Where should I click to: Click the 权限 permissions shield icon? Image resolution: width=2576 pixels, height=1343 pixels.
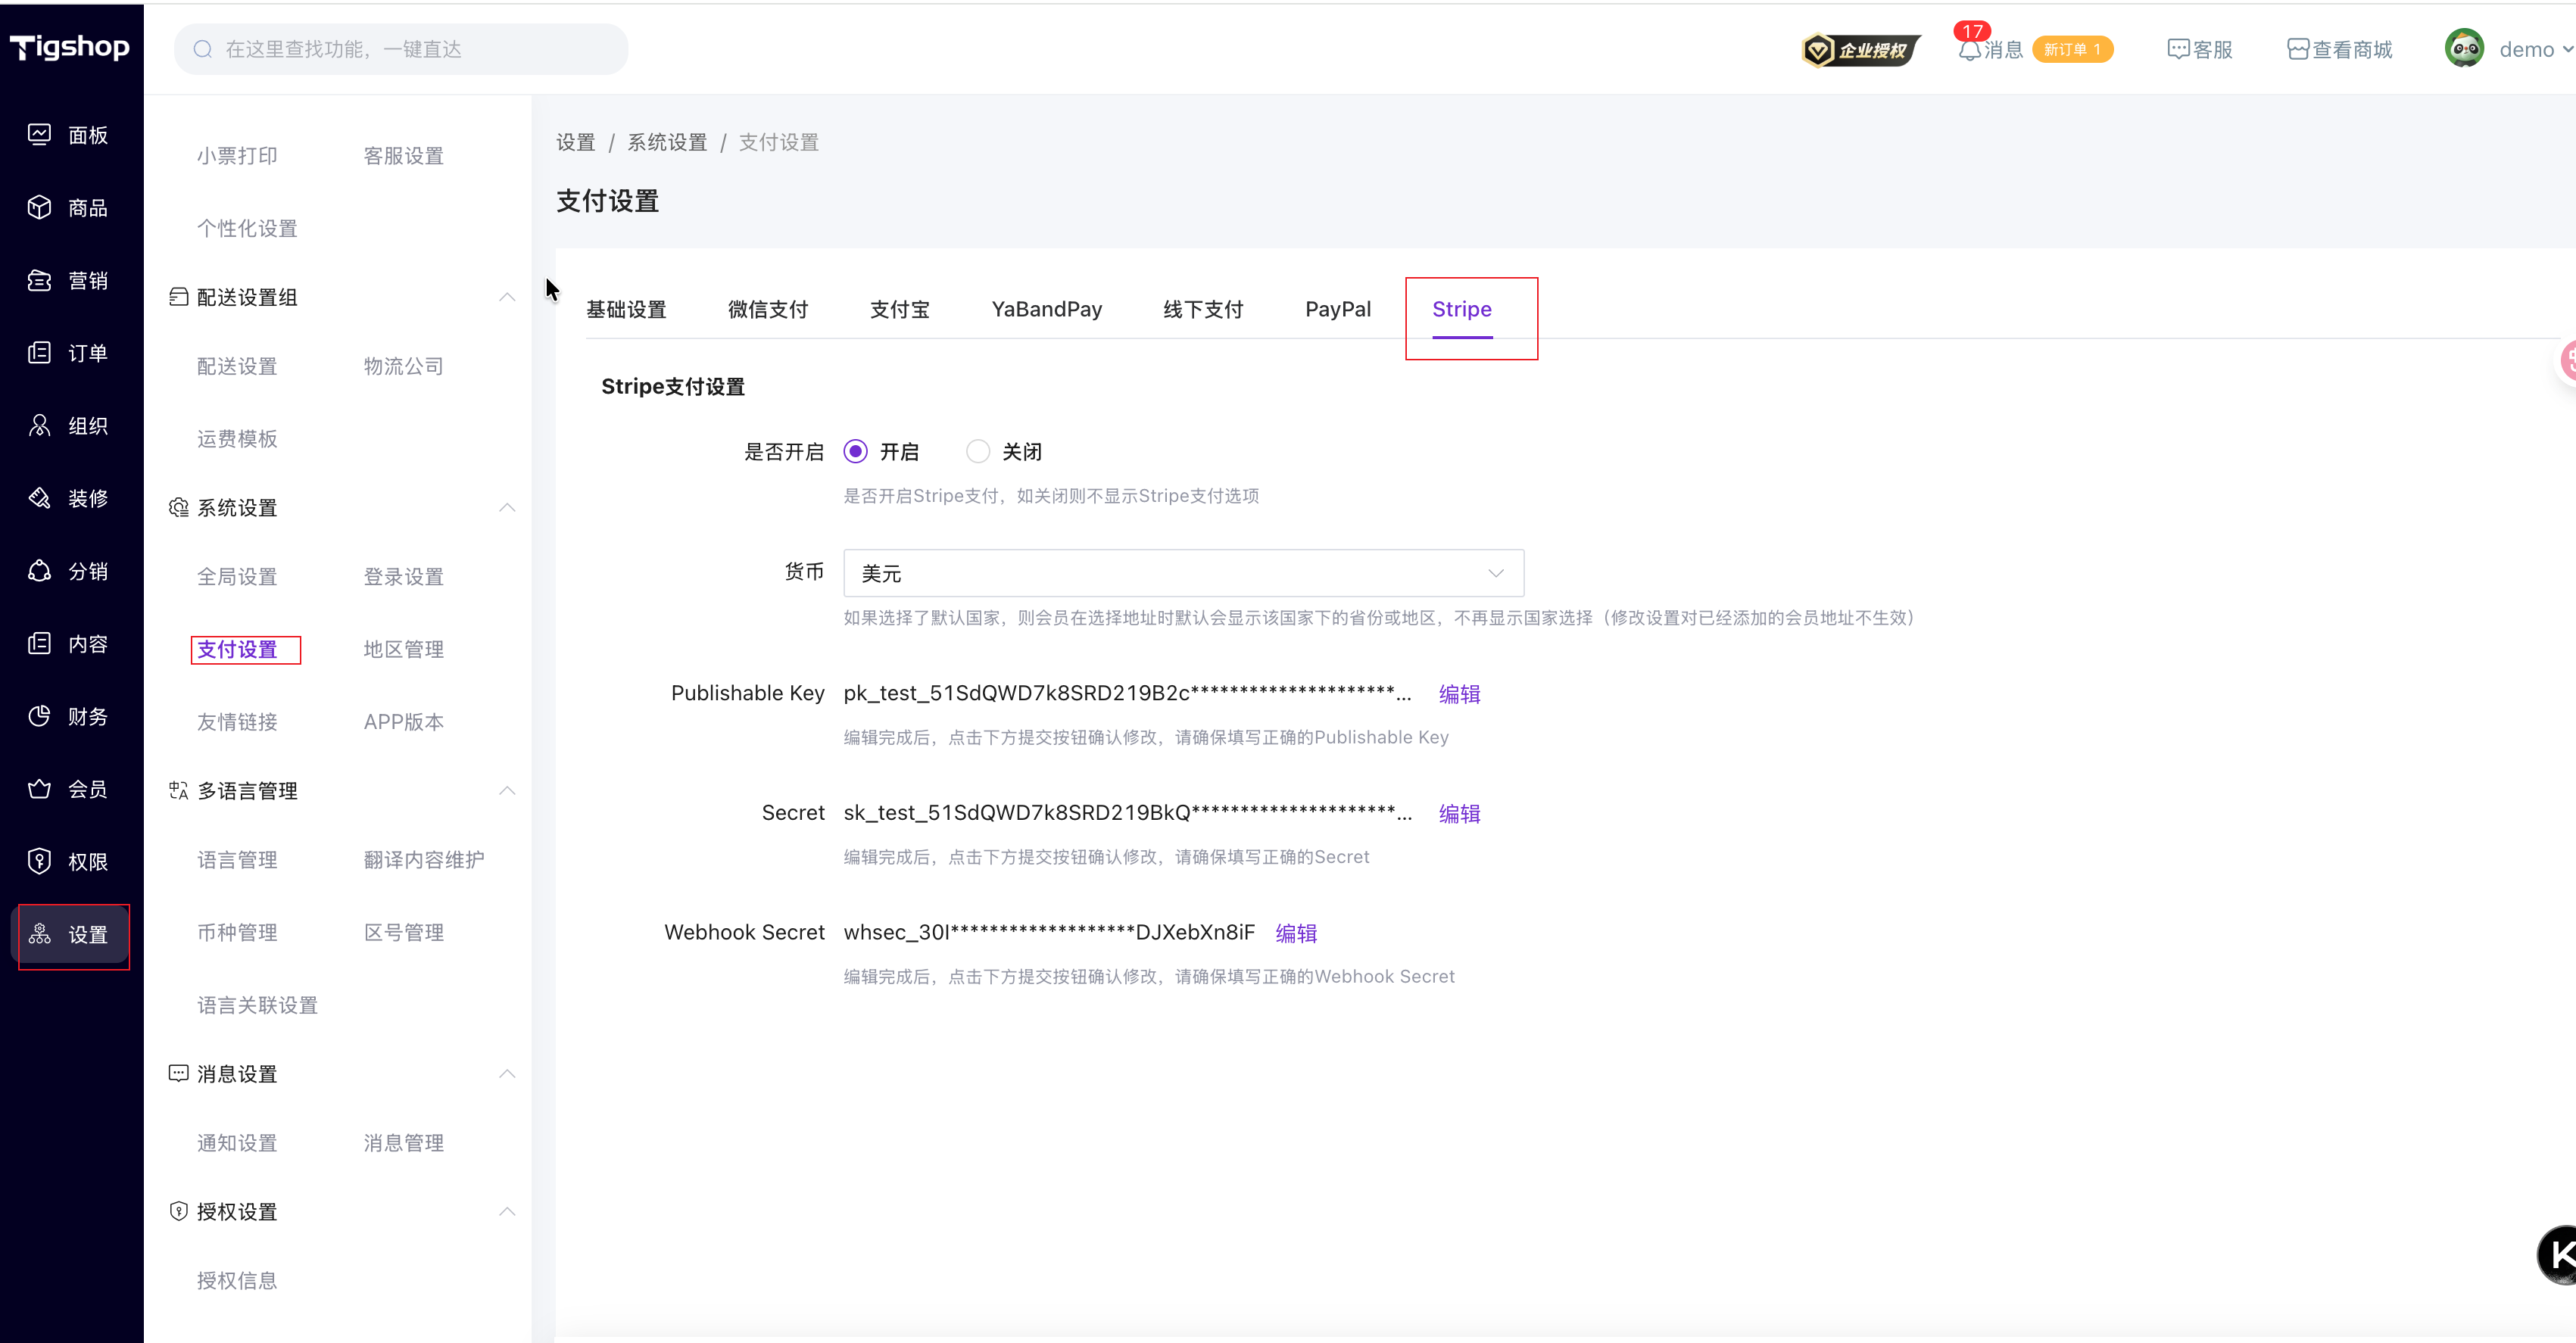[39, 861]
